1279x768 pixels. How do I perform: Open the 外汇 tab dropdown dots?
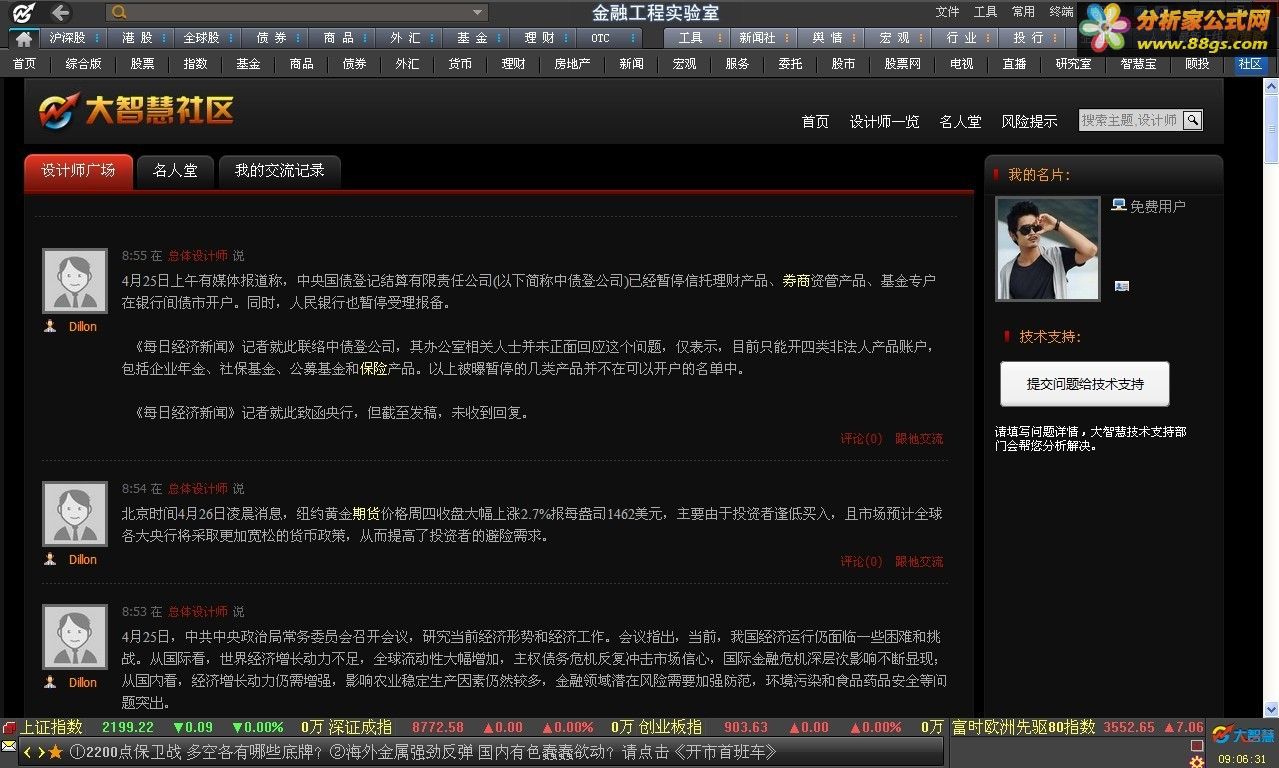434,38
